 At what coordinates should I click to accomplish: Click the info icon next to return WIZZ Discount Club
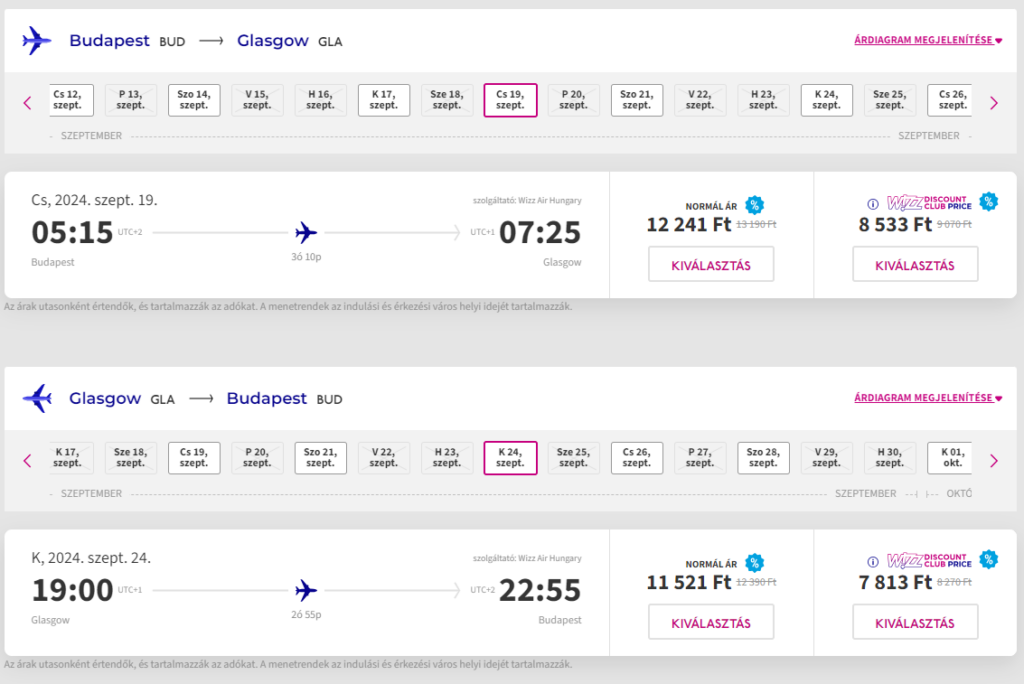point(872,562)
